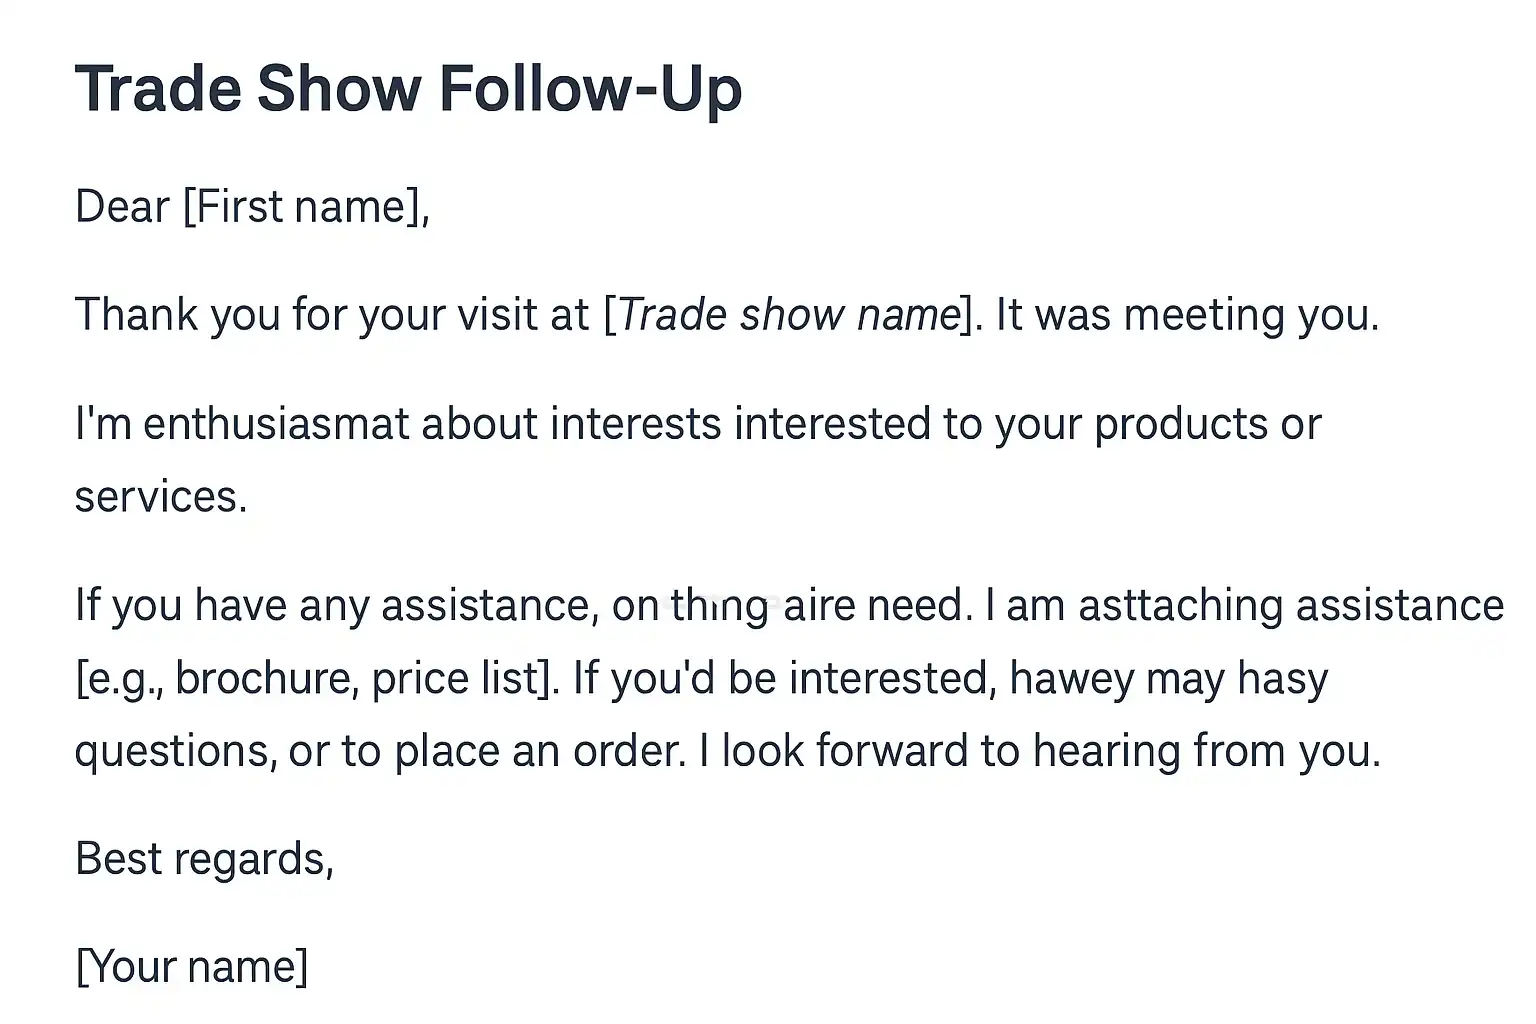Image resolution: width=1536 pixels, height=1024 pixels.
Task: Click the phrase It was meeting you
Action: [x=1187, y=315]
